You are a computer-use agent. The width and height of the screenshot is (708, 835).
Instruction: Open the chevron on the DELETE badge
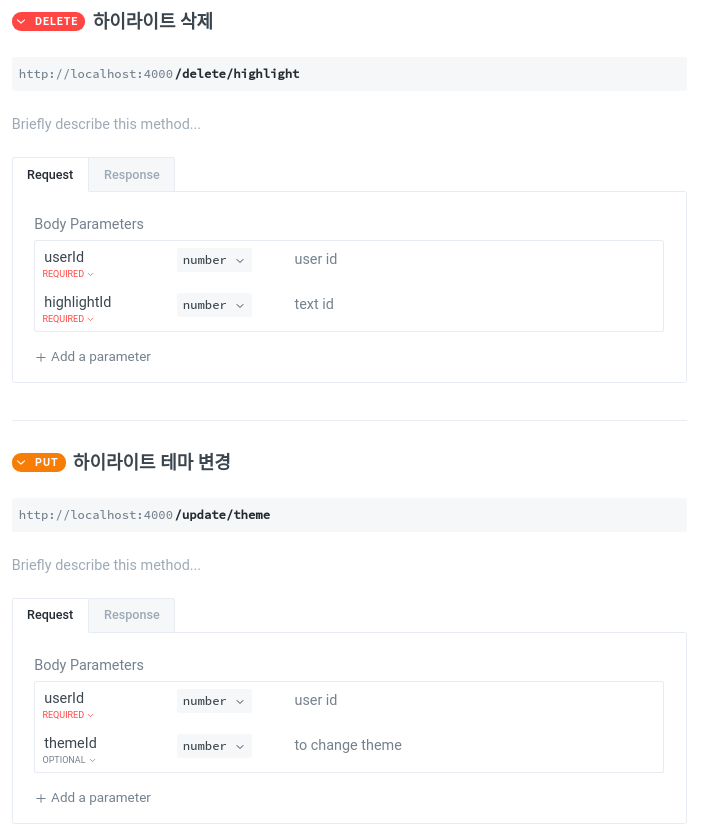pyautogui.click(x=20, y=21)
